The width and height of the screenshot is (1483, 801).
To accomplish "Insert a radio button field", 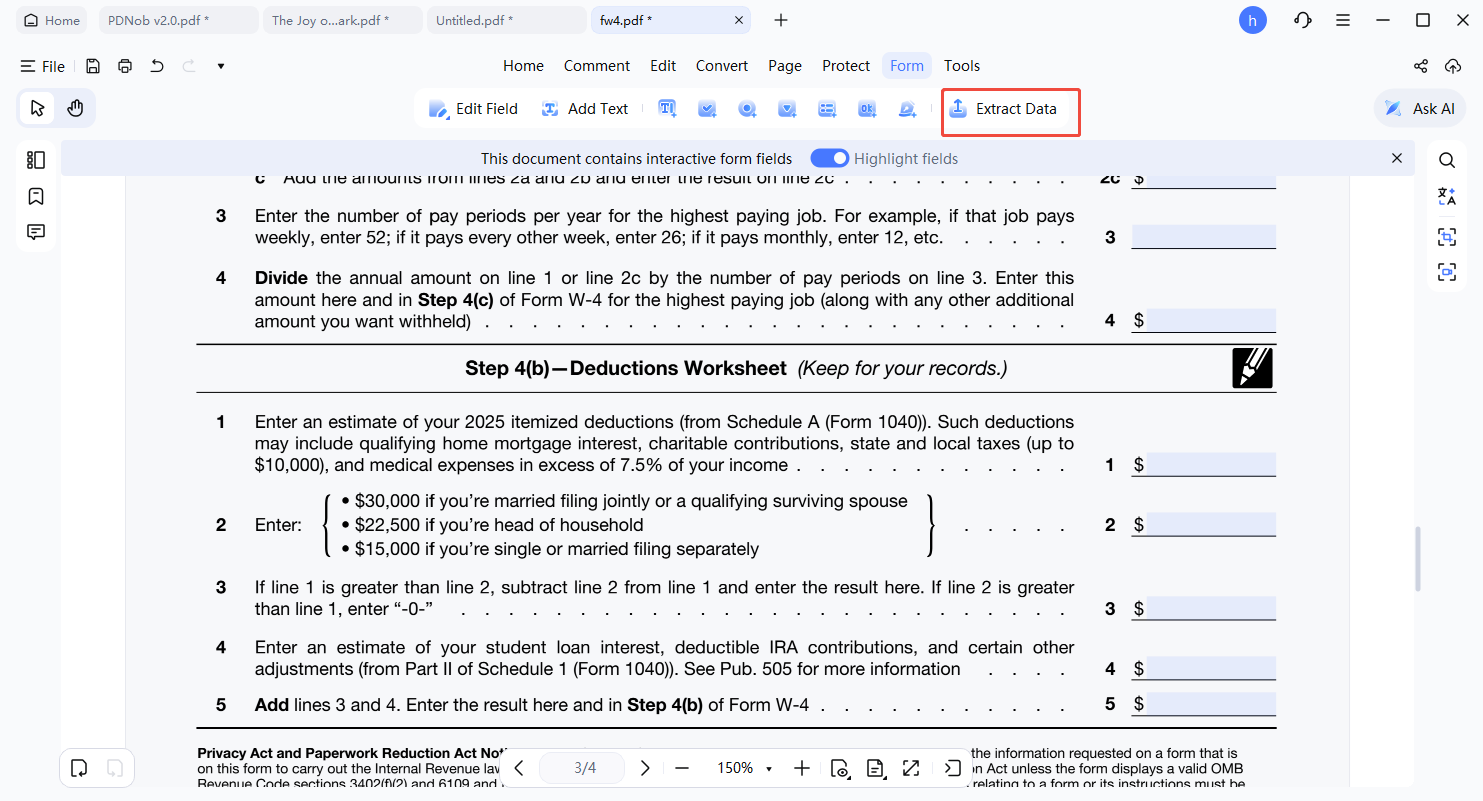I will [x=747, y=108].
